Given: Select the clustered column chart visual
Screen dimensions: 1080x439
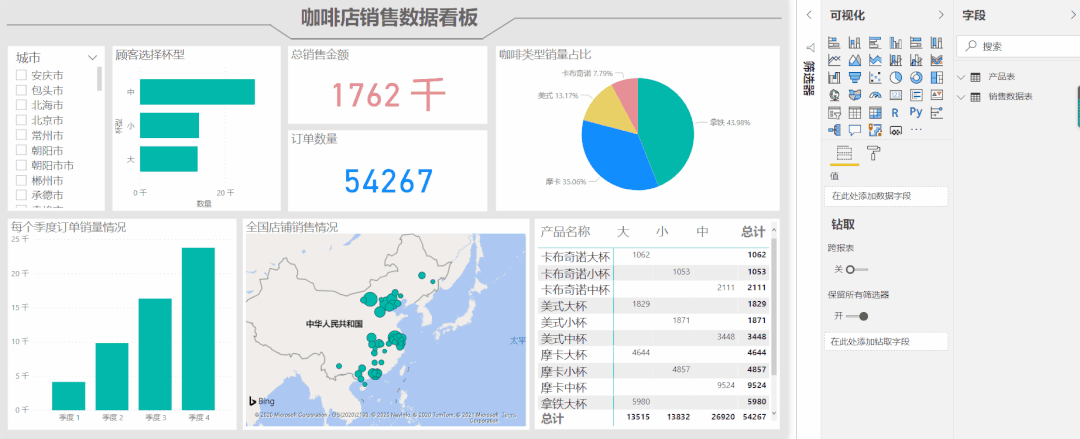Looking at the screenshot, I should pyautogui.click(x=895, y=43).
